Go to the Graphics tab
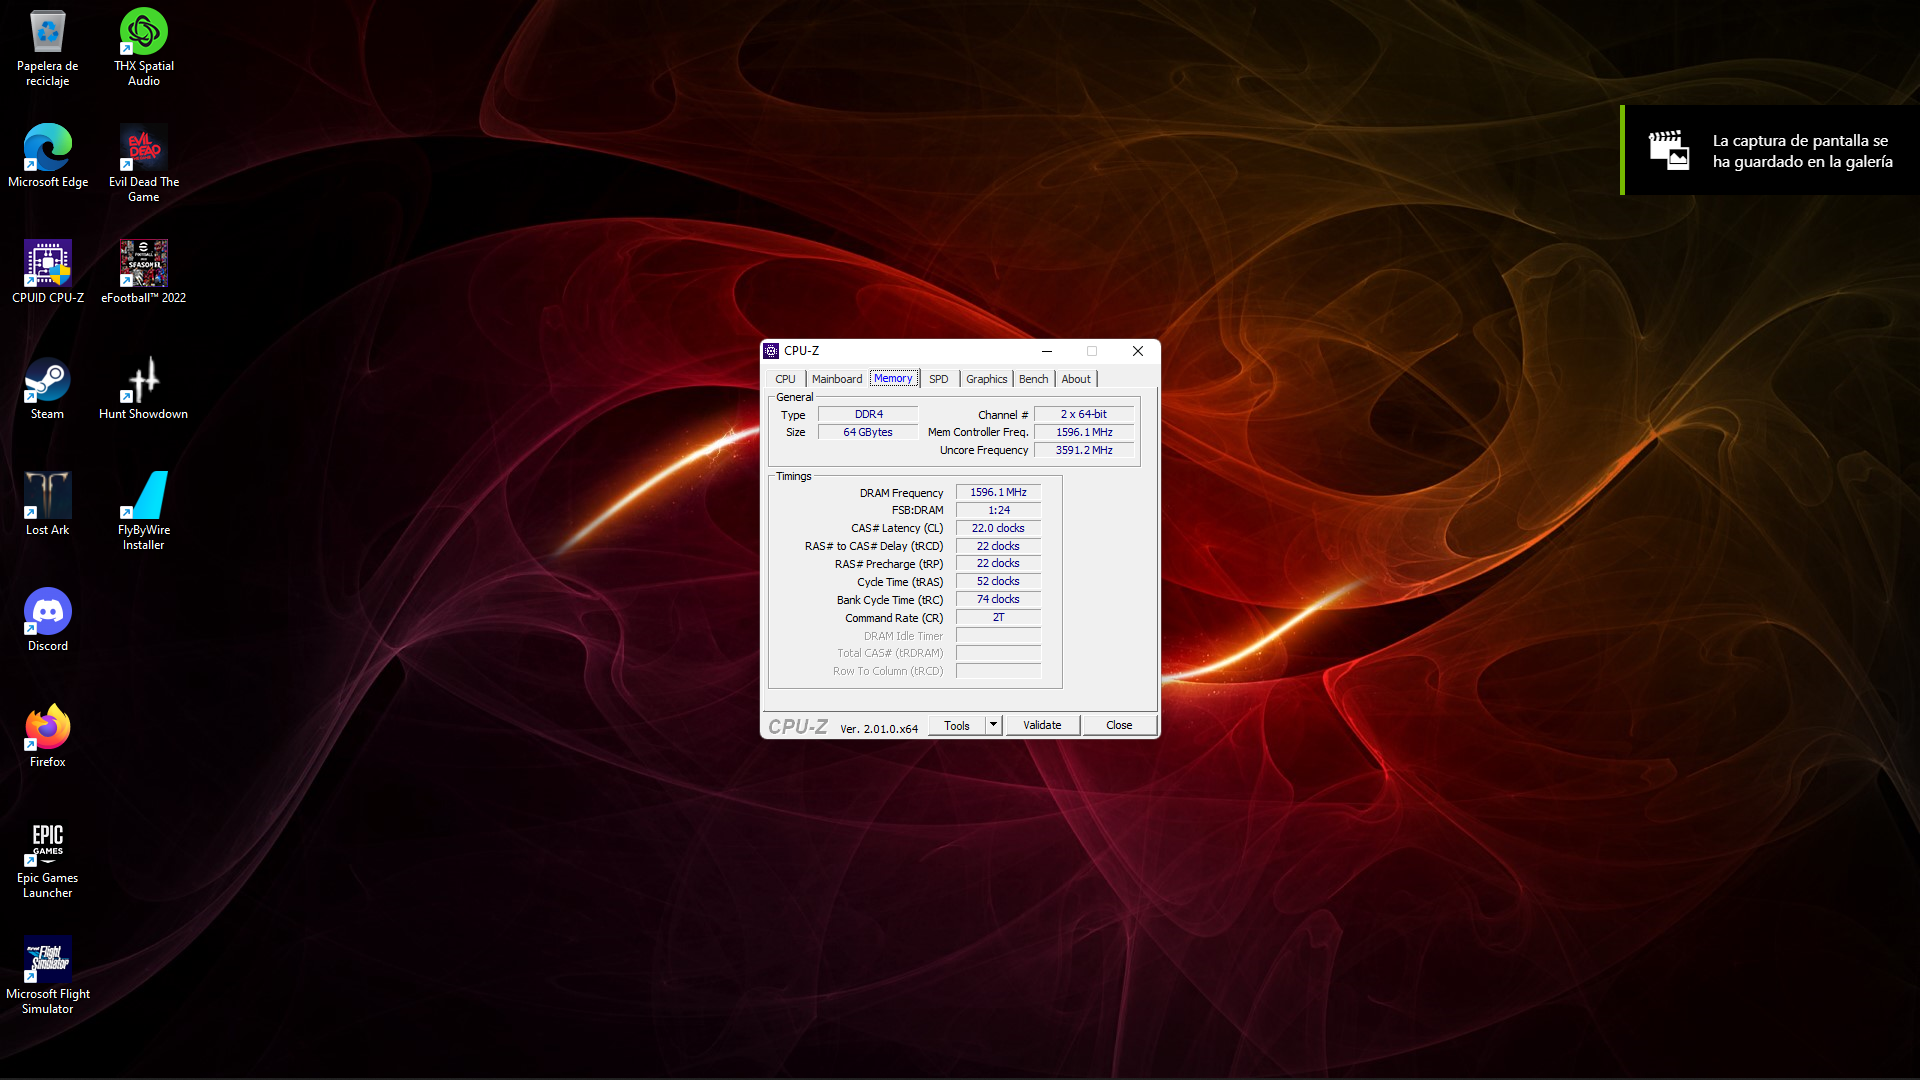The height and width of the screenshot is (1080, 1920). [986, 379]
